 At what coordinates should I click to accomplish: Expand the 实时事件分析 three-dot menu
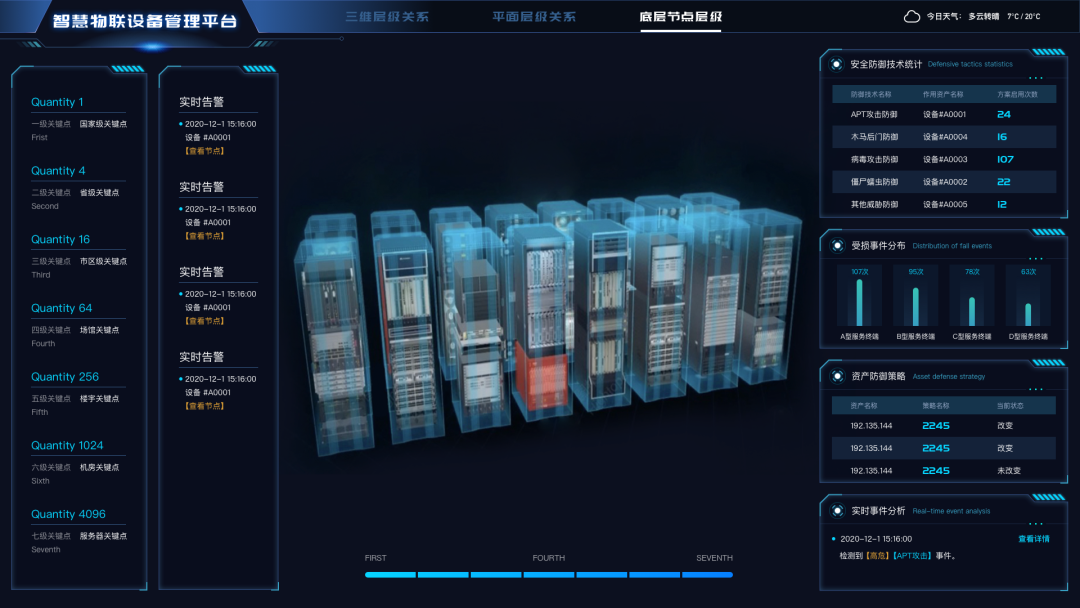pyautogui.click(x=1036, y=523)
